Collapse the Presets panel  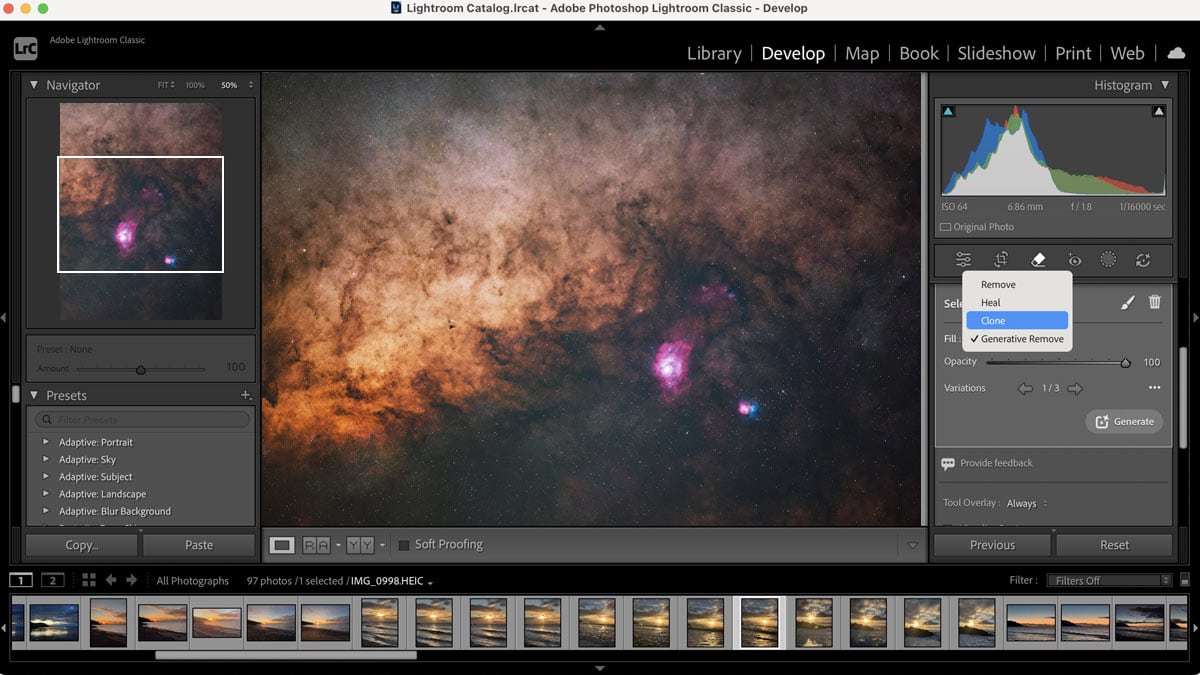(x=34, y=396)
